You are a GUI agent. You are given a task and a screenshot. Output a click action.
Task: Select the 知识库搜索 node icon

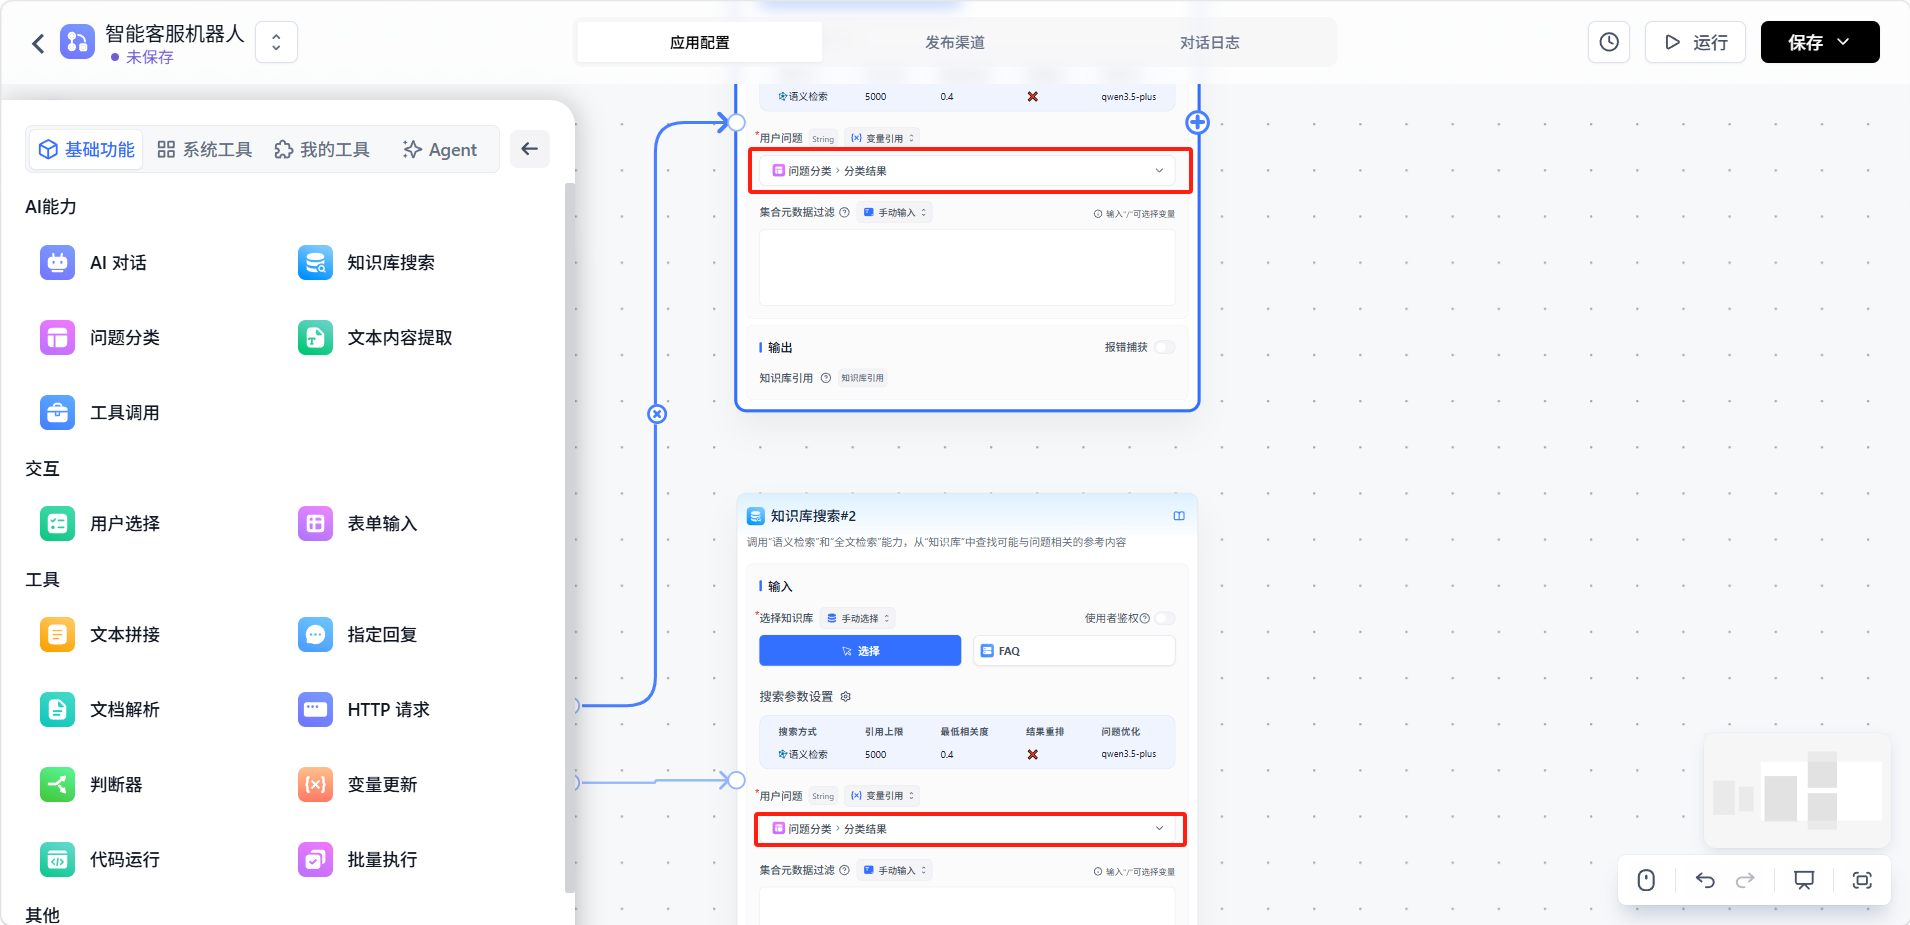pyautogui.click(x=315, y=263)
